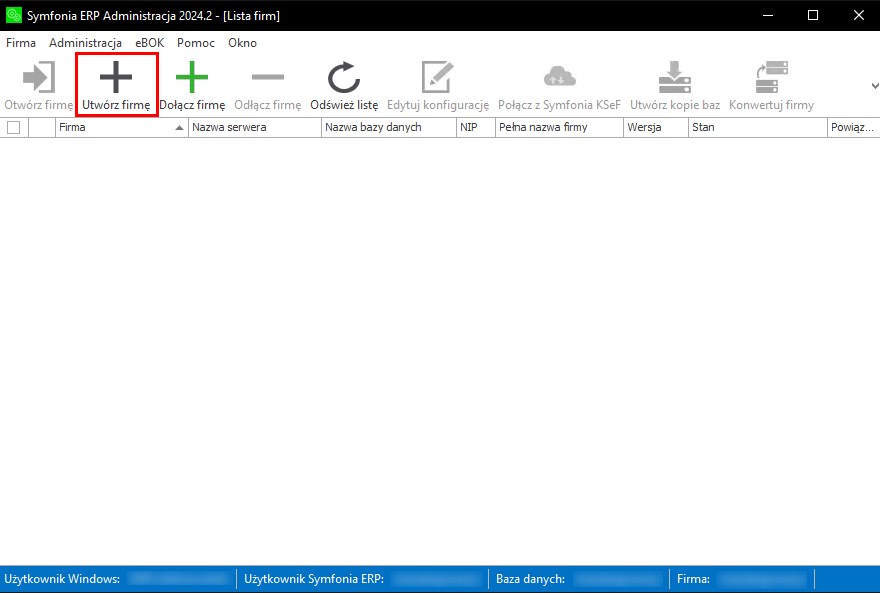Sort by the Nazwa serwera column header

pyautogui.click(x=255, y=127)
